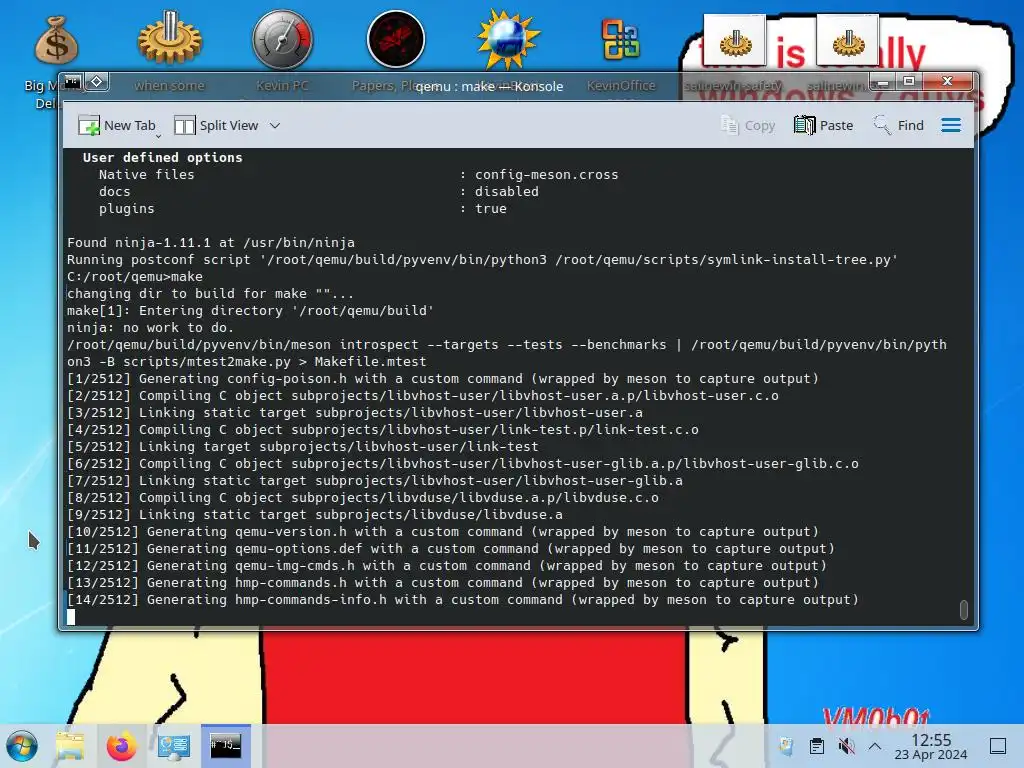Expand the New Tab dropdown arrow

click(x=158, y=136)
